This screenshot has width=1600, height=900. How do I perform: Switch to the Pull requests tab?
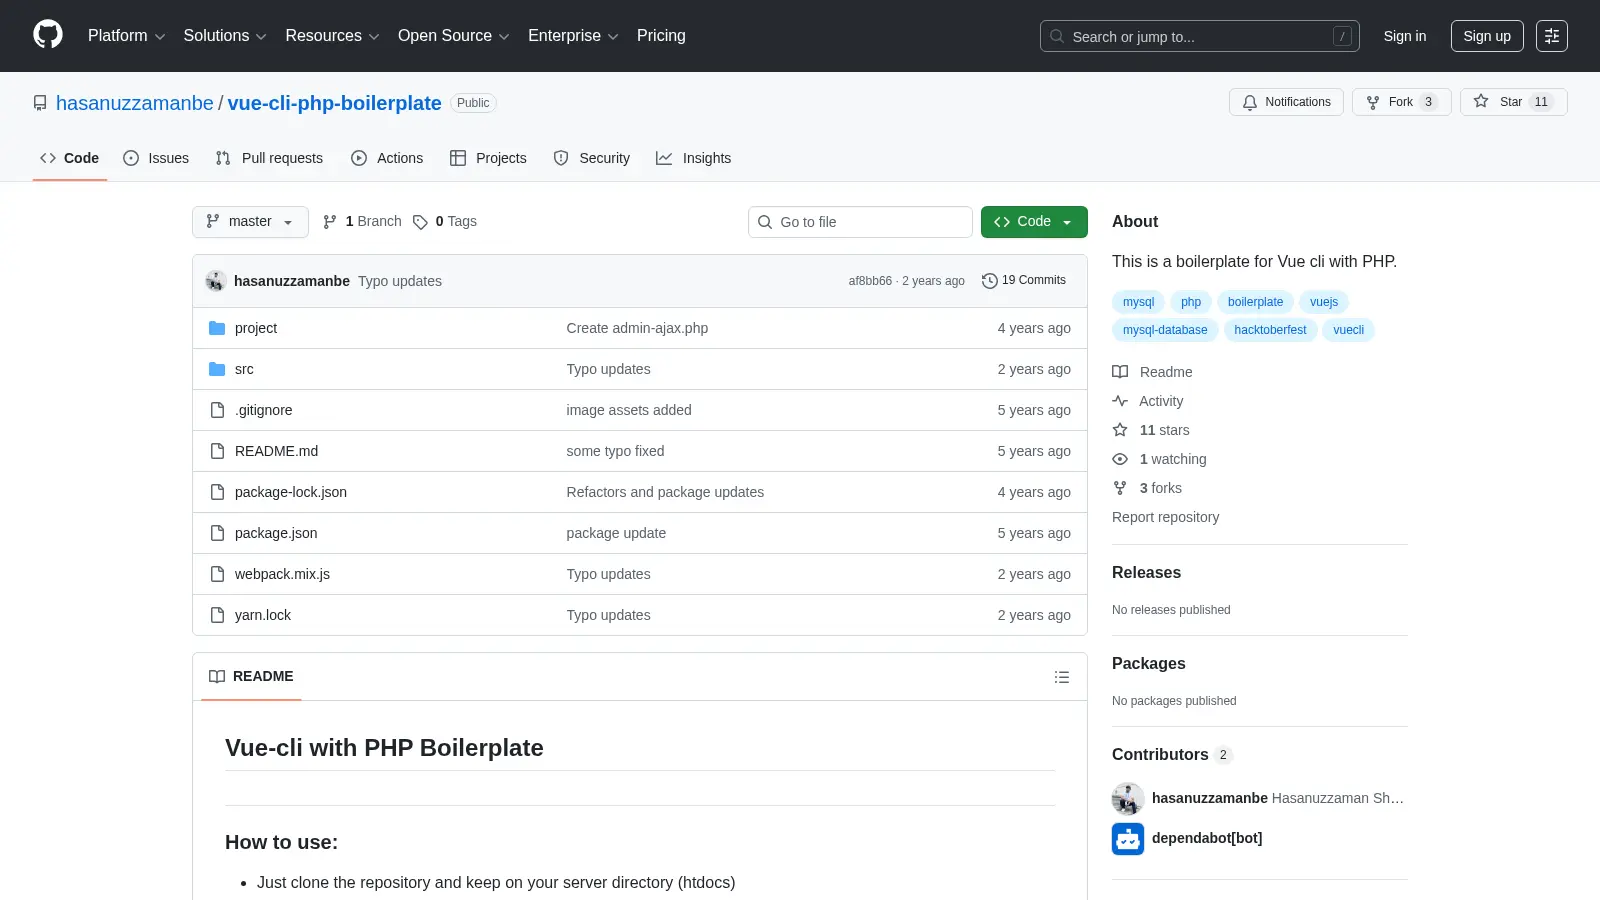tap(269, 158)
